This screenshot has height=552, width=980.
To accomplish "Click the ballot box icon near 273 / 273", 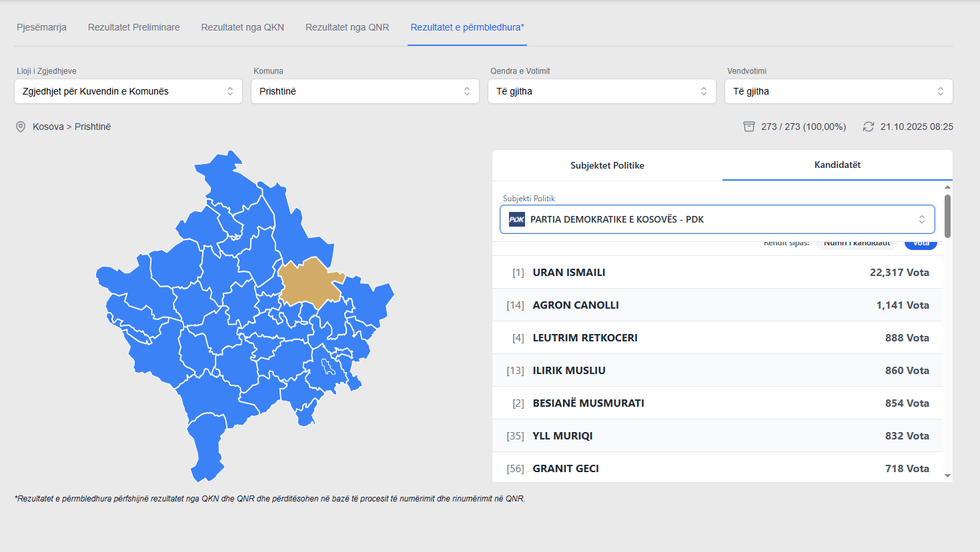I will [x=749, y=127].
